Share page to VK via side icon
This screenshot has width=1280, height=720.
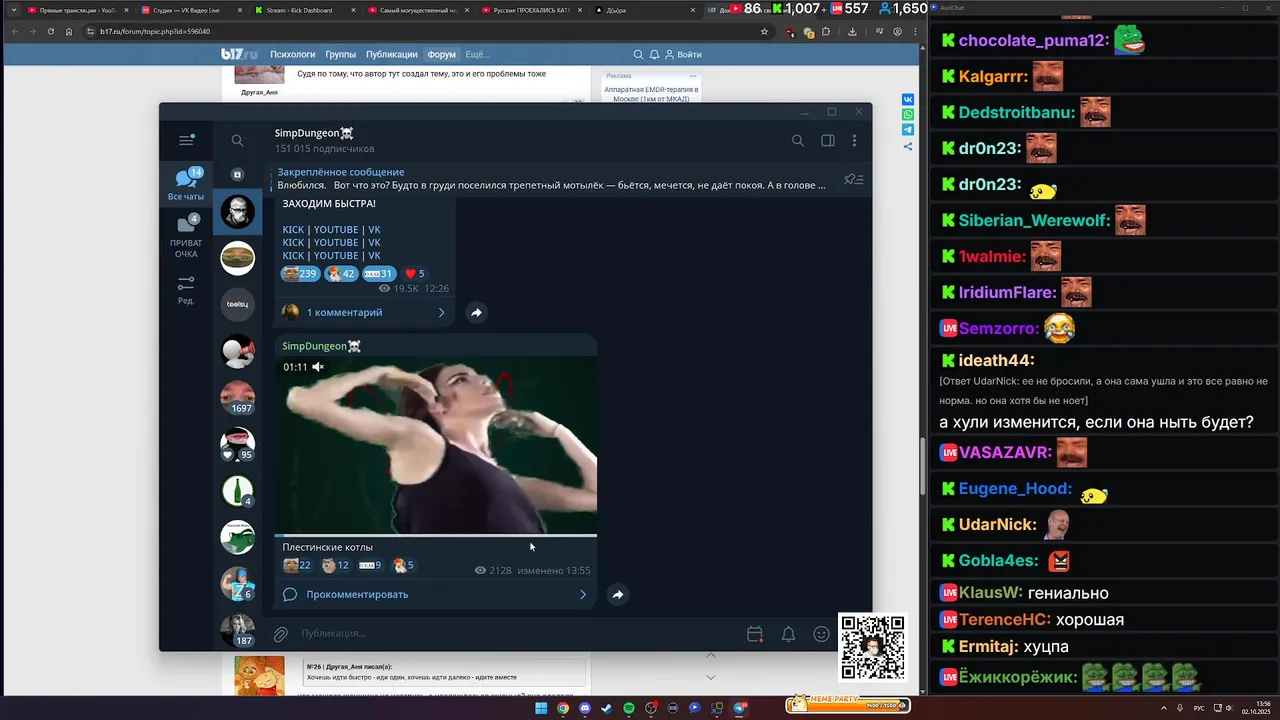(908, 99)
